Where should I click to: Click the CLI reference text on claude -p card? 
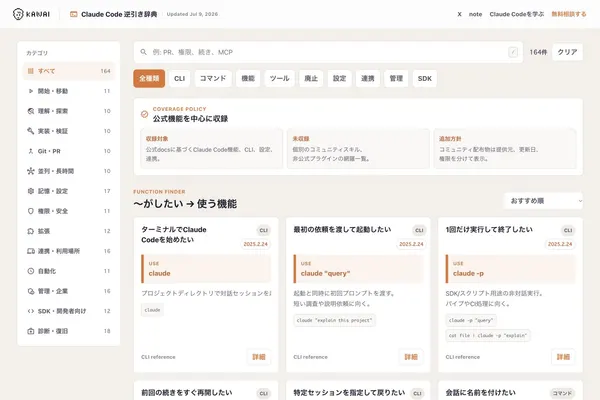(463, 357)
